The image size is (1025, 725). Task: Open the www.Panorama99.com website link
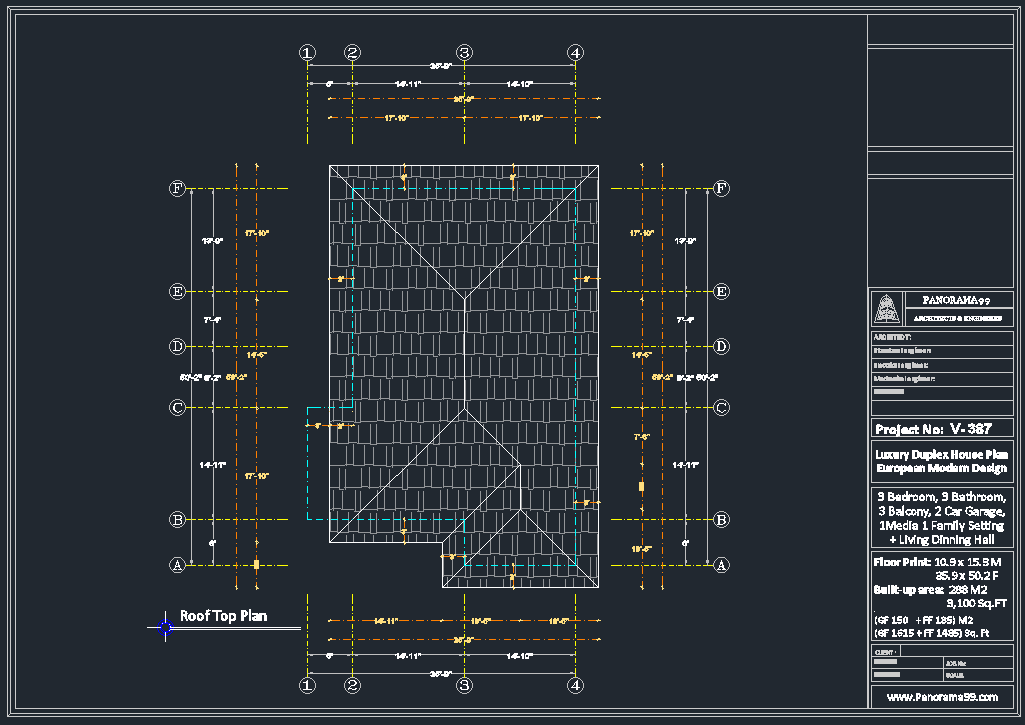pos(941,697)
